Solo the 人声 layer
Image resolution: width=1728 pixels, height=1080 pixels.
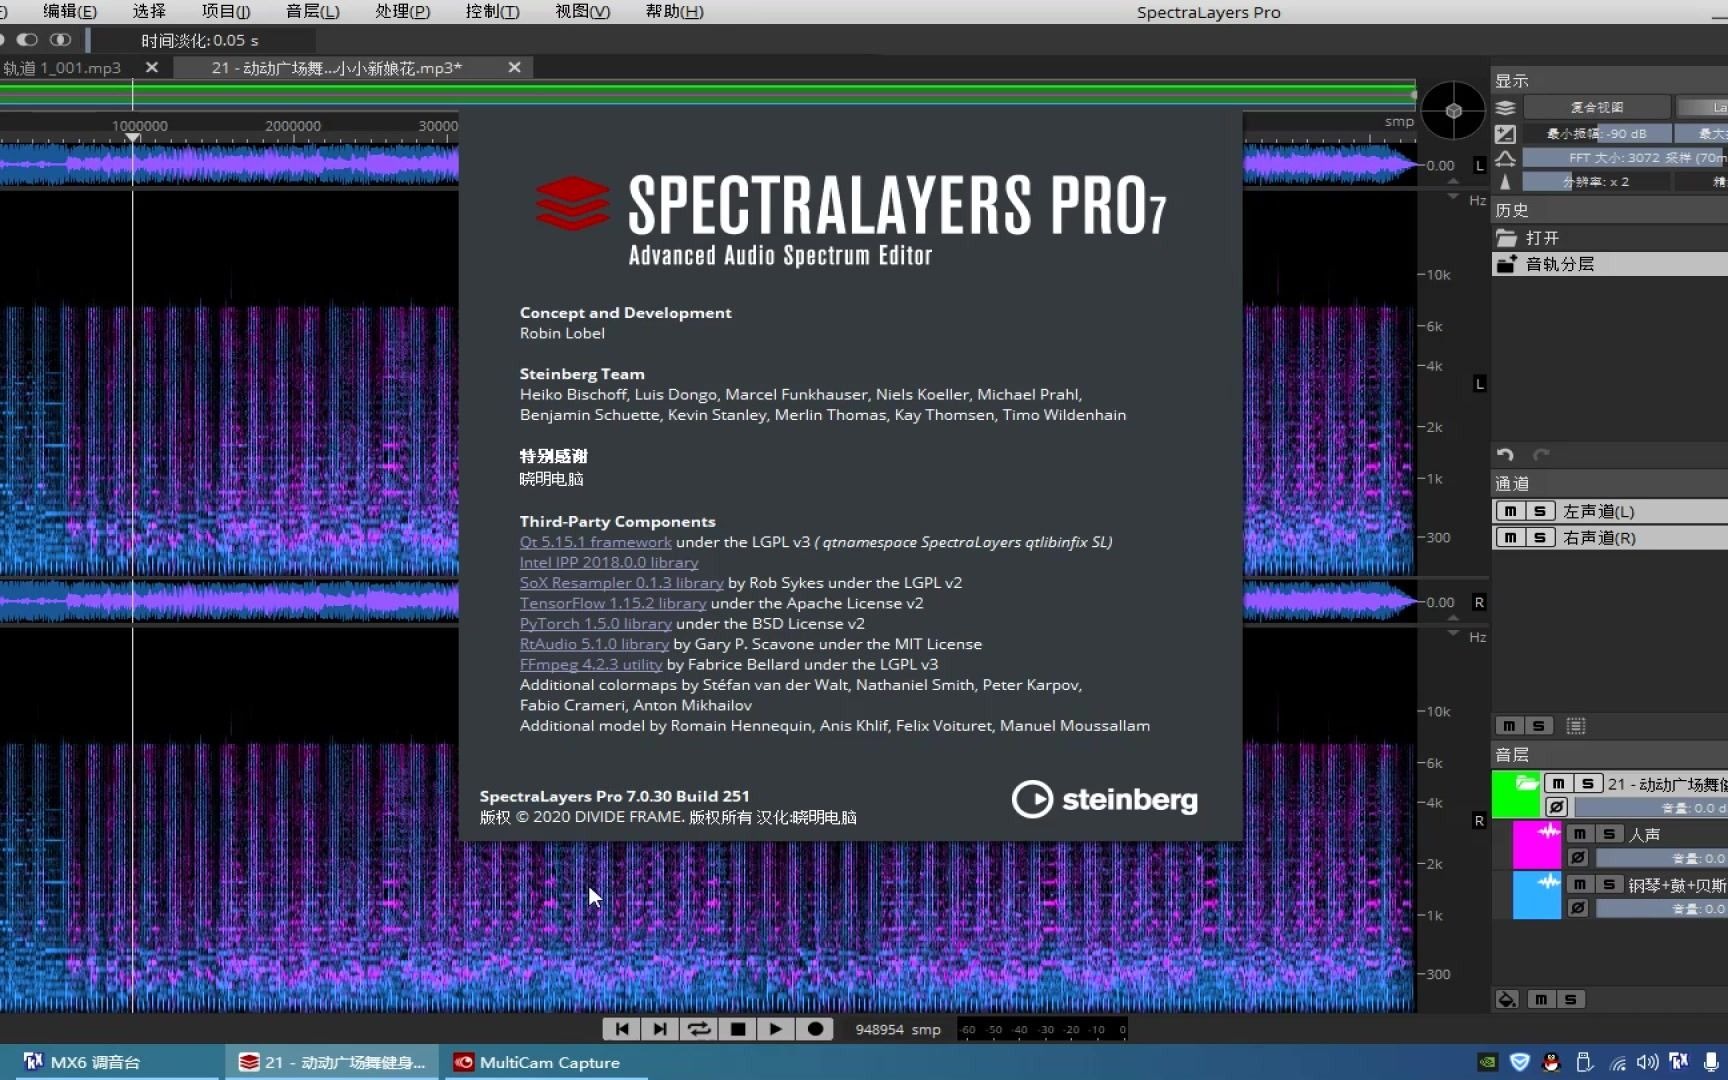[1609, 834]
